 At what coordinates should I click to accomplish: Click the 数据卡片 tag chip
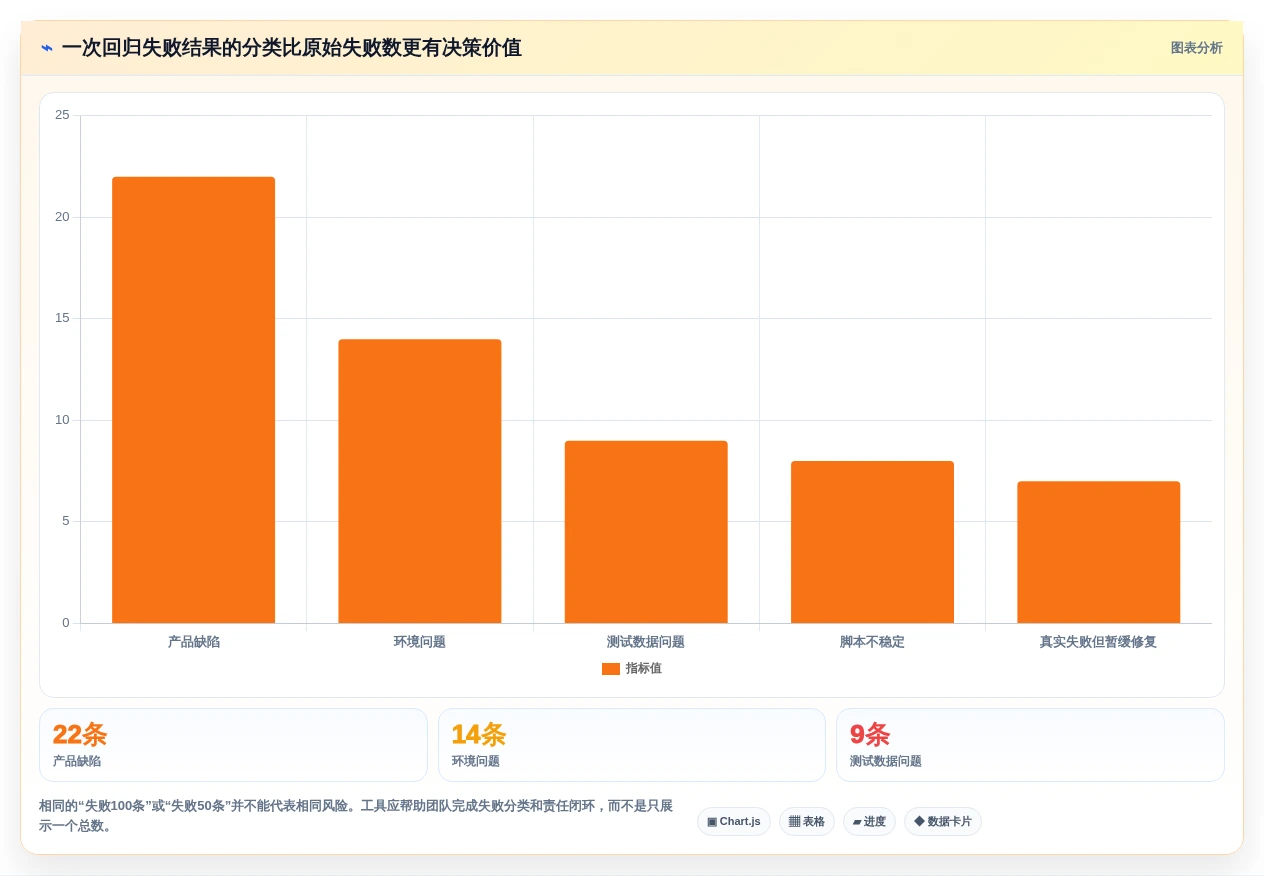[943, 821]
